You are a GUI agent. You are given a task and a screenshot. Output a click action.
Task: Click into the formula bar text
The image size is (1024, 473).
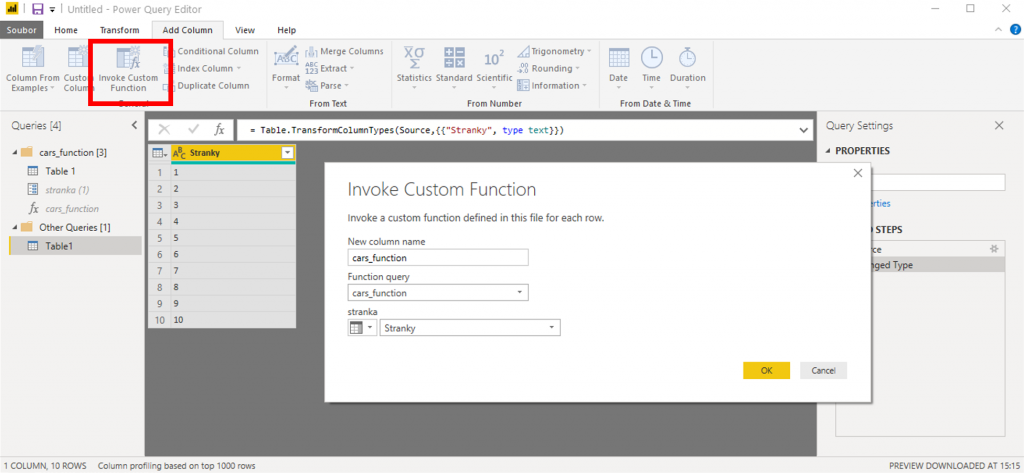click(407, 131)
